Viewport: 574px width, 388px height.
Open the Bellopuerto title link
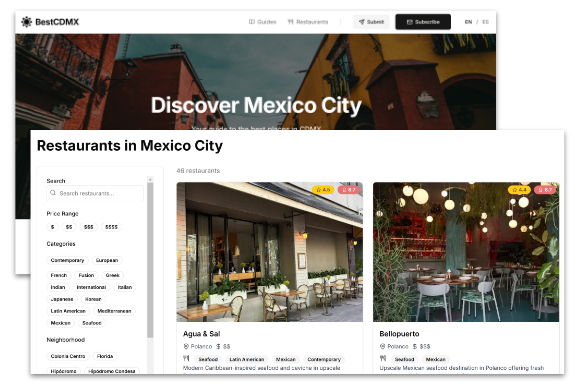tap(399, 334)
